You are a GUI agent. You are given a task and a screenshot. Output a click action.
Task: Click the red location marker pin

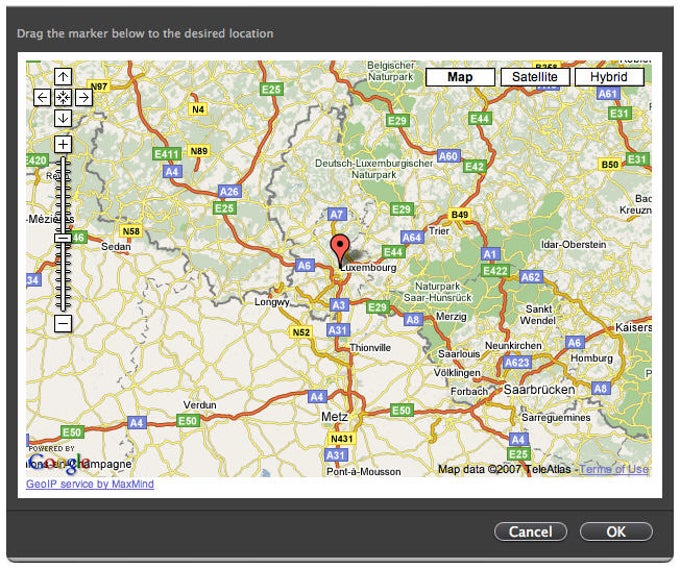tap(340, 250)
